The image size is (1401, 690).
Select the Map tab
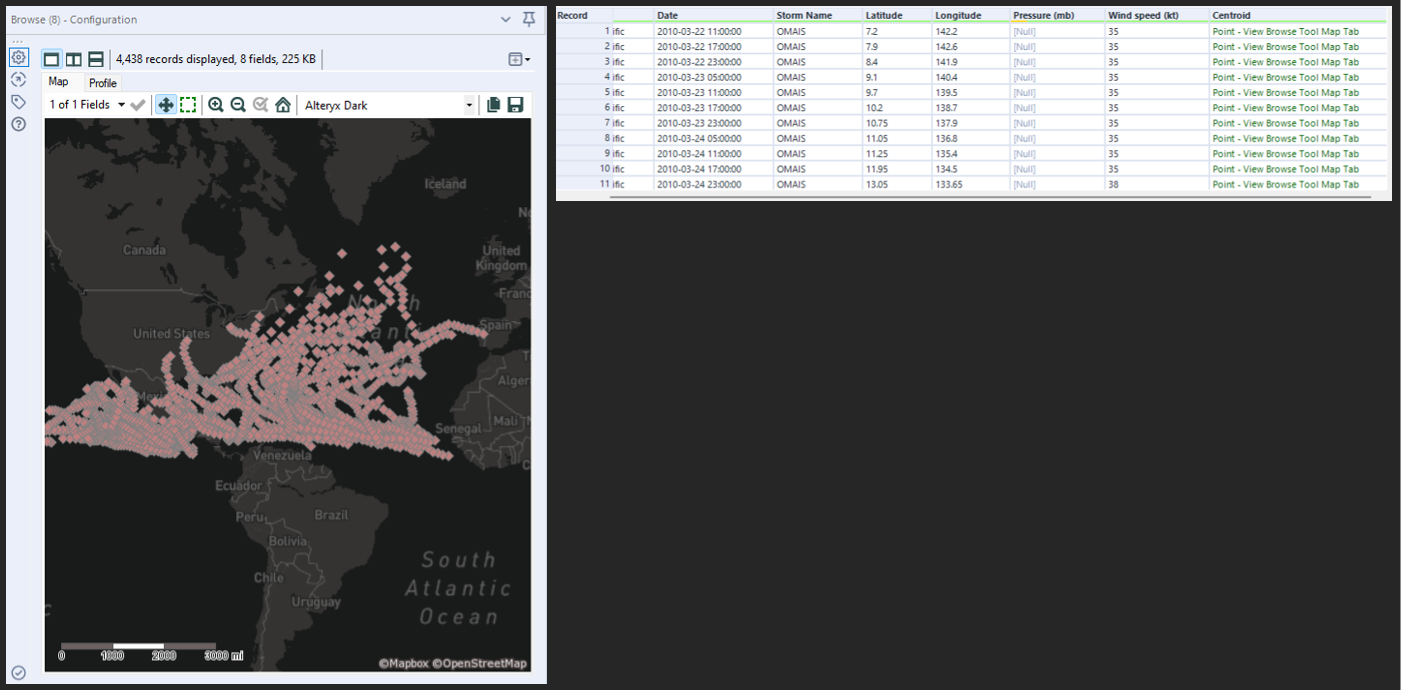click(59, 82)
